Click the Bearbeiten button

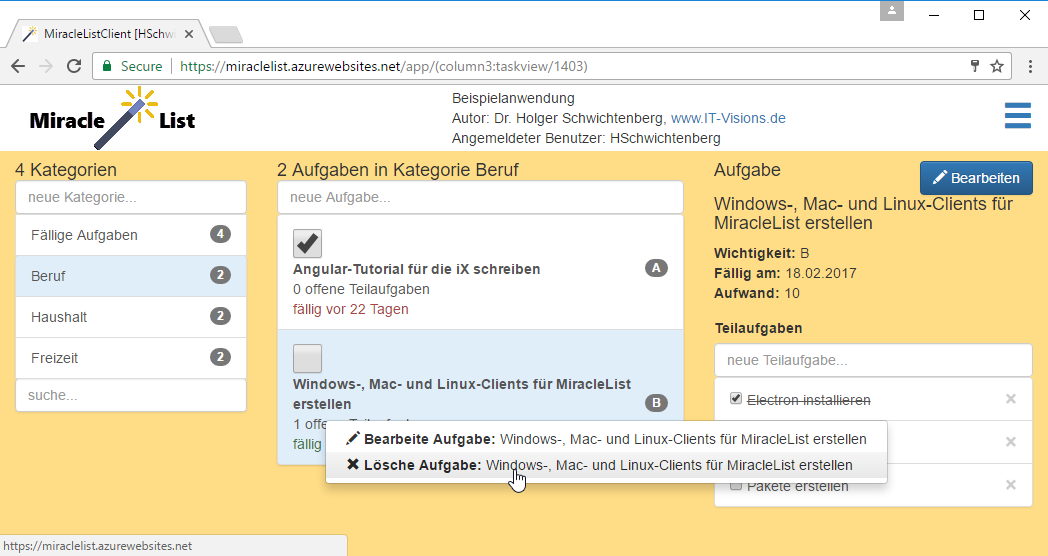[x=976, y=178]
